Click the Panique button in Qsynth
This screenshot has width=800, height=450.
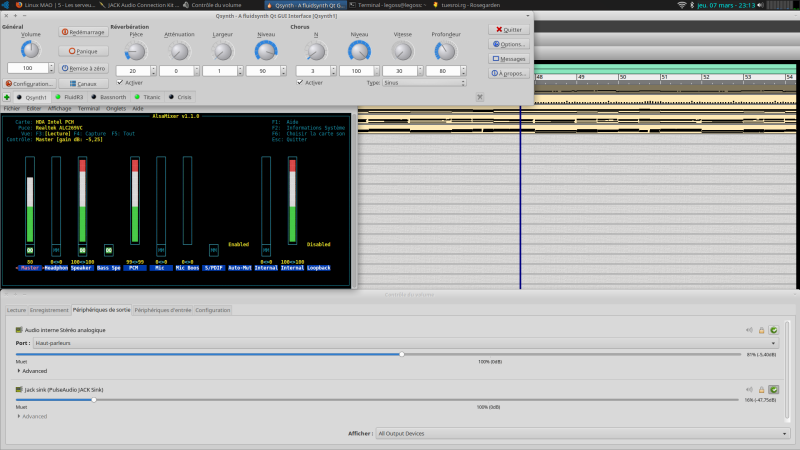[85, 50]
